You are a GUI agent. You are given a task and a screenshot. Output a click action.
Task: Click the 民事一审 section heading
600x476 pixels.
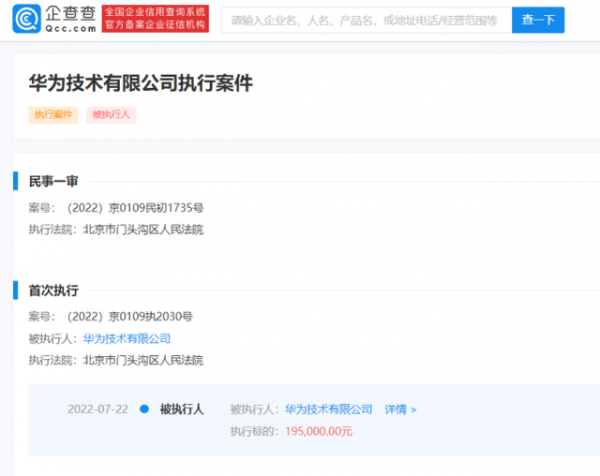53,181
